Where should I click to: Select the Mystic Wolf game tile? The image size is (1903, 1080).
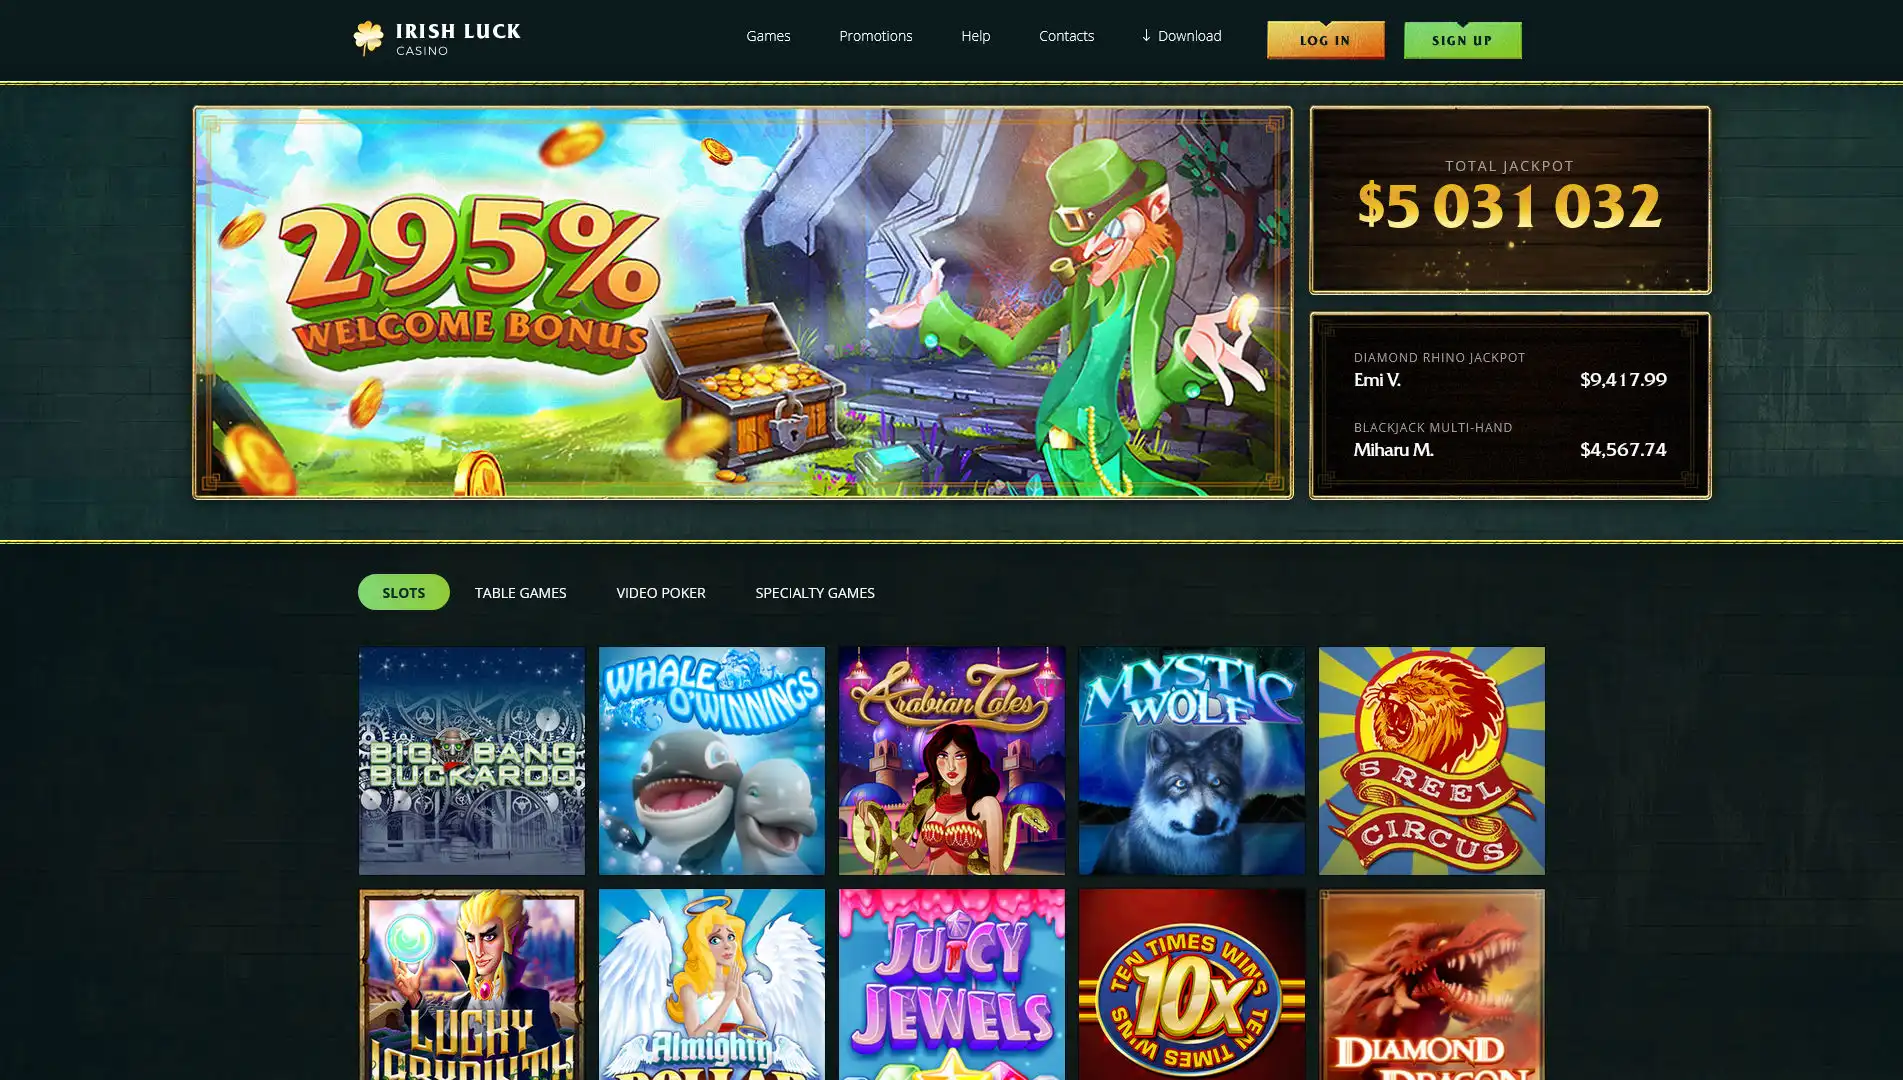(x=1192, y=760)
